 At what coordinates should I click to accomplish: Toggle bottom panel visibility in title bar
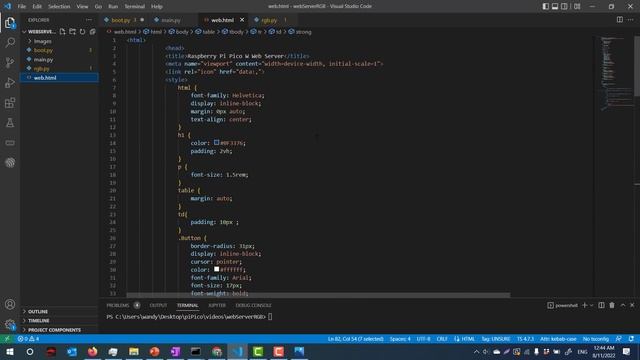[555, 6]
